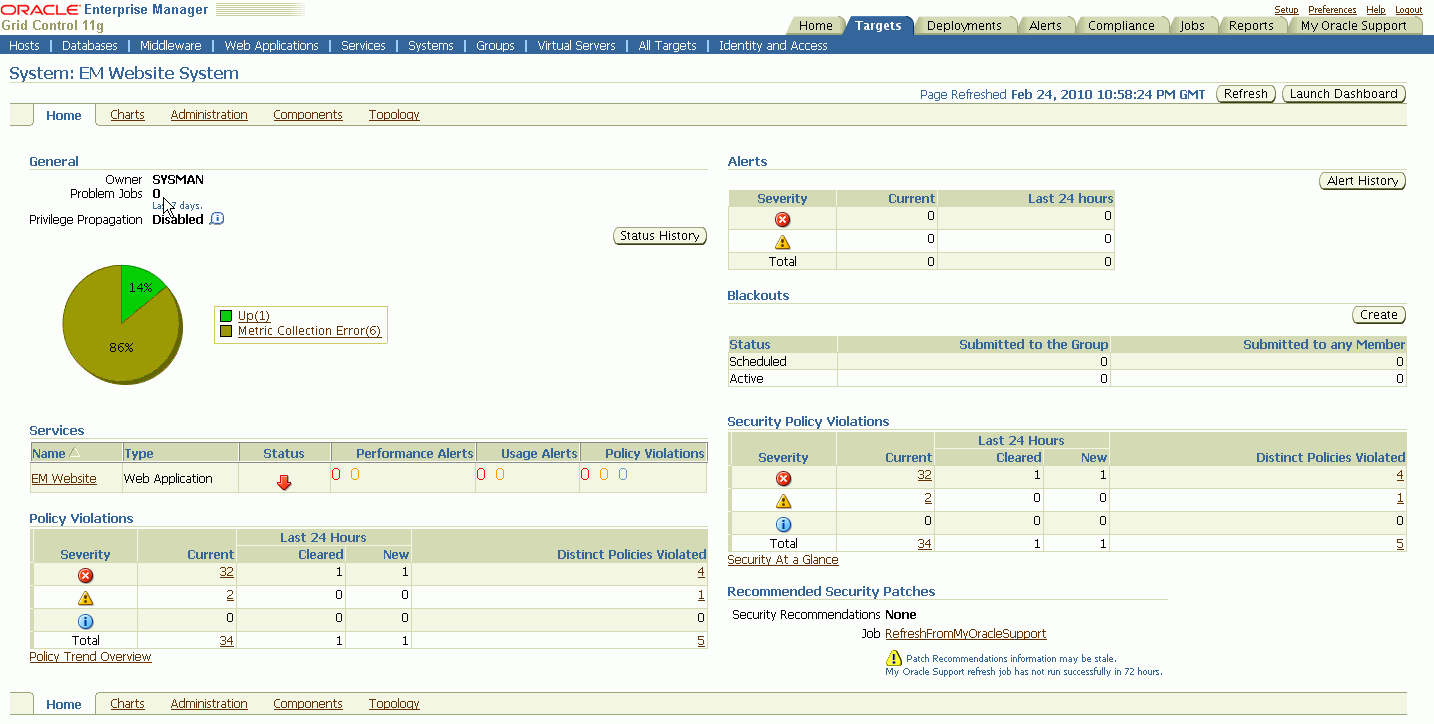This screenshot has width=1434, height=724.
Task: Click critical icon in Policy Violations table
Action: click(x=86, y=575)
